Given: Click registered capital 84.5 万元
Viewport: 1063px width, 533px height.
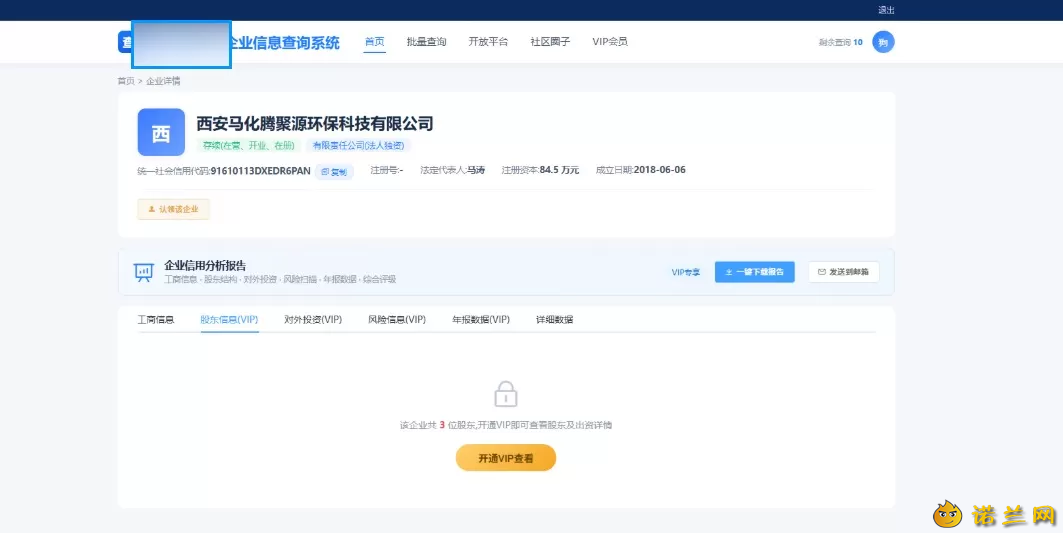Looking at the screenshot, I should coord(559,170).
